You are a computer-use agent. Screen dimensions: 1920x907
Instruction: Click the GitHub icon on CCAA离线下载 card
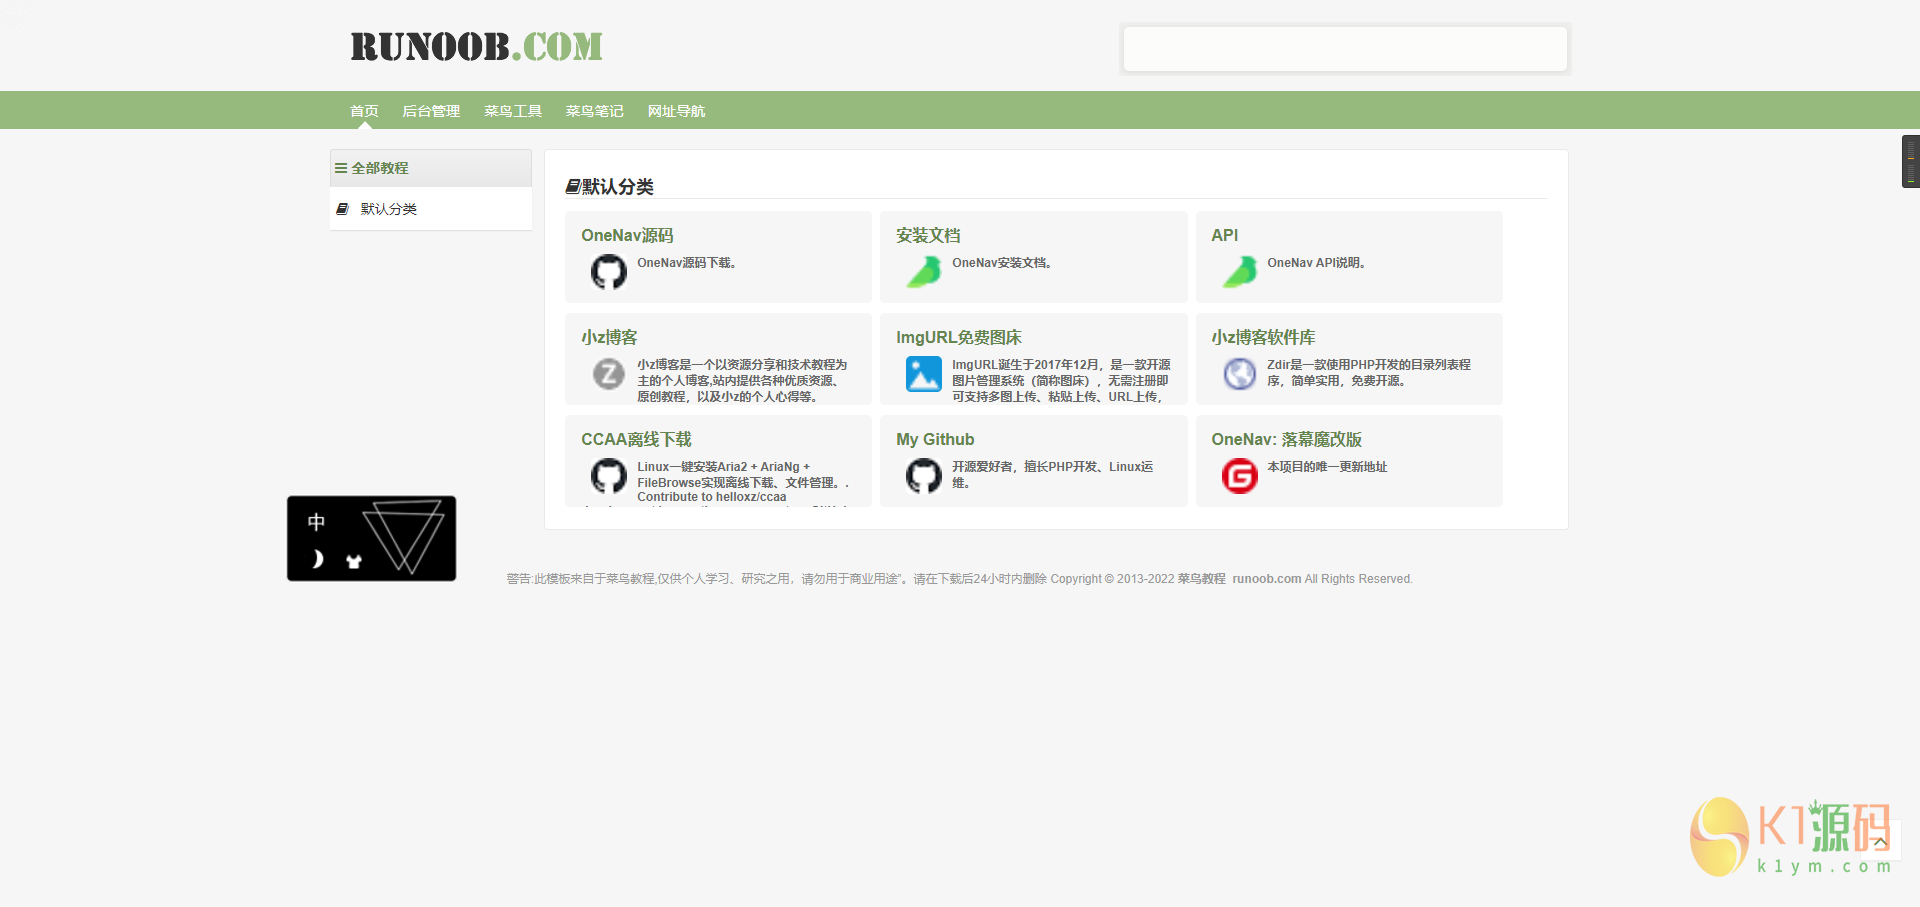[608, 476]
